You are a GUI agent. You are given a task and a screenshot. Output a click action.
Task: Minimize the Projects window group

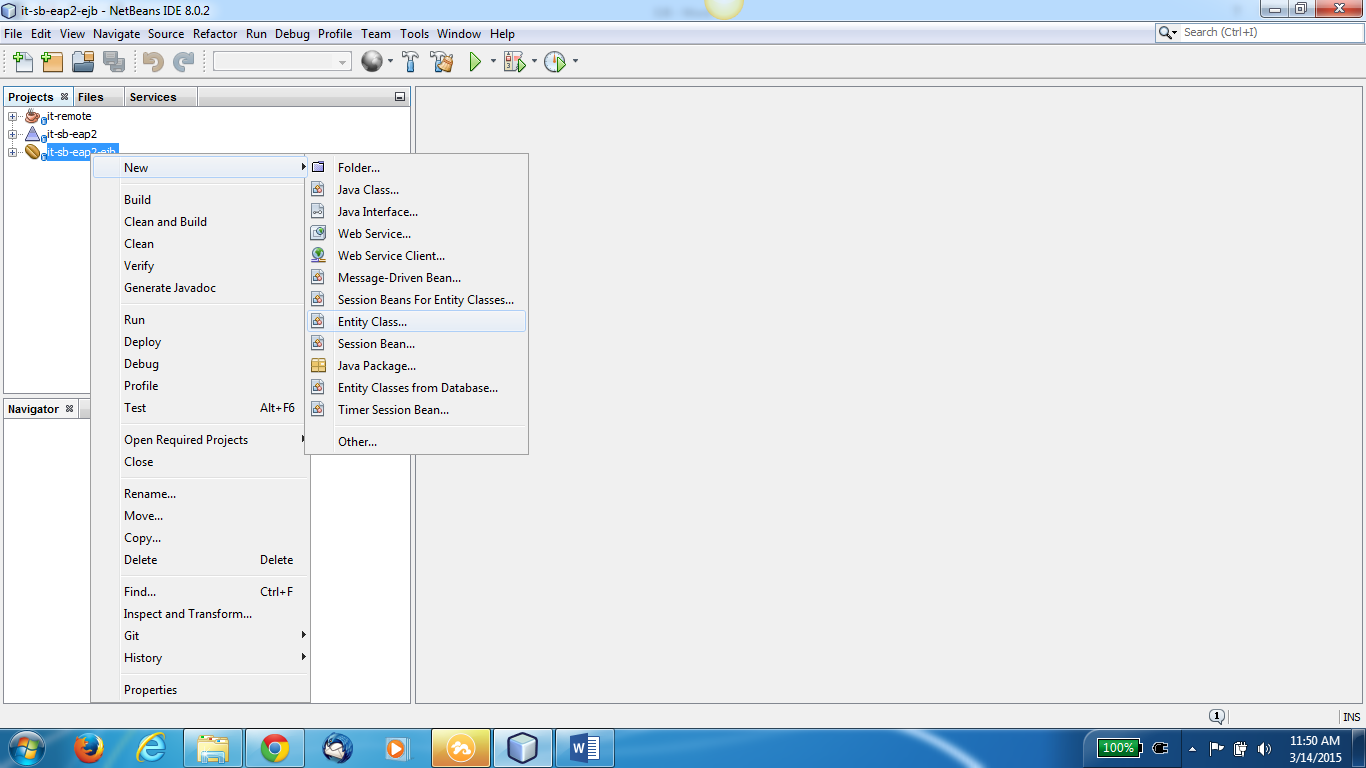click(x=400, y=97)
